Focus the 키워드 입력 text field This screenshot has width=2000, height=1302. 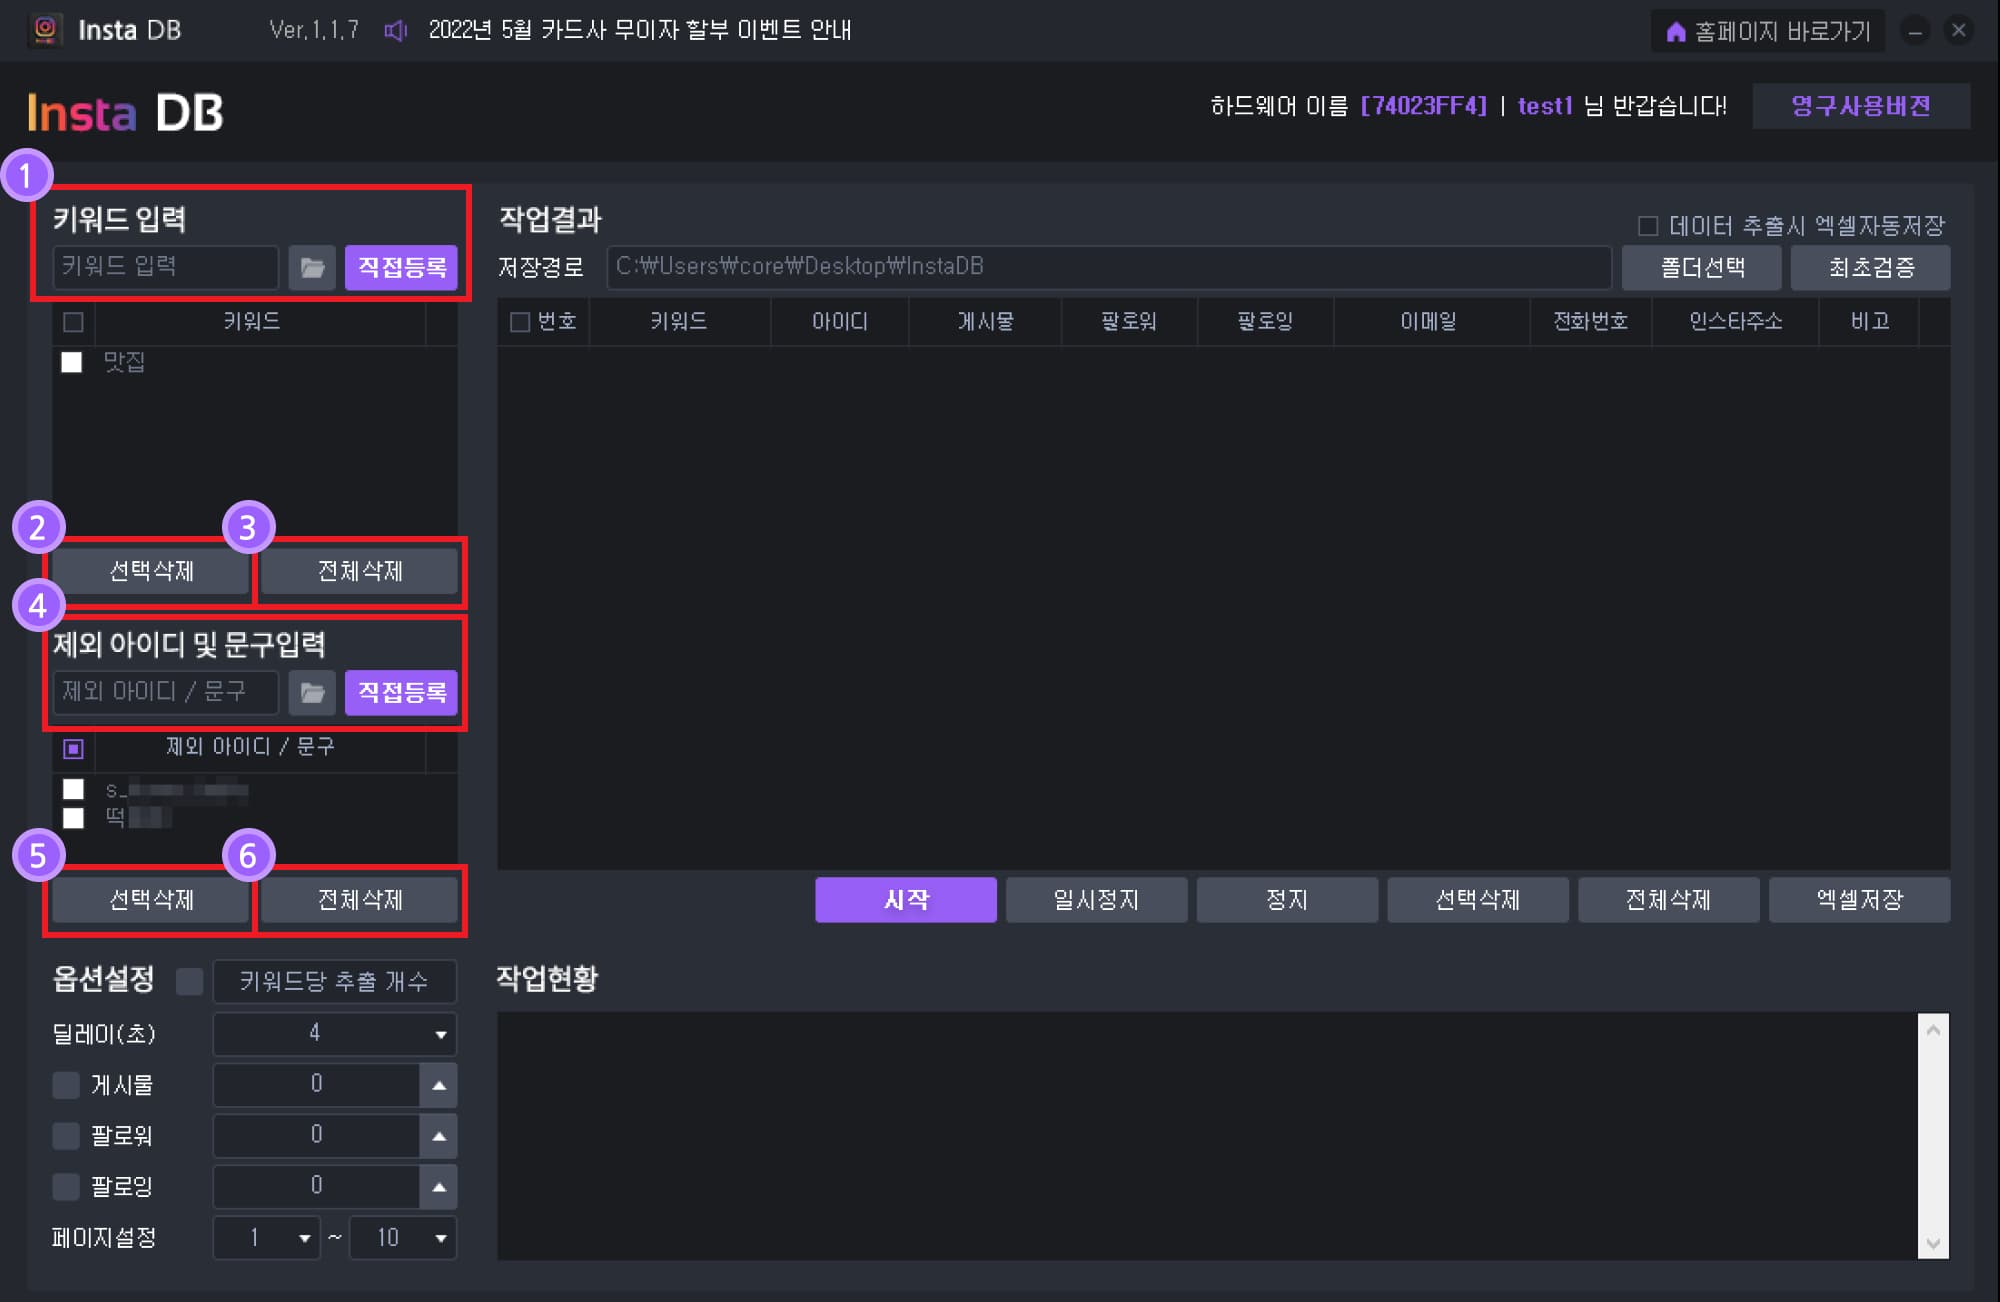pos(165,267)
